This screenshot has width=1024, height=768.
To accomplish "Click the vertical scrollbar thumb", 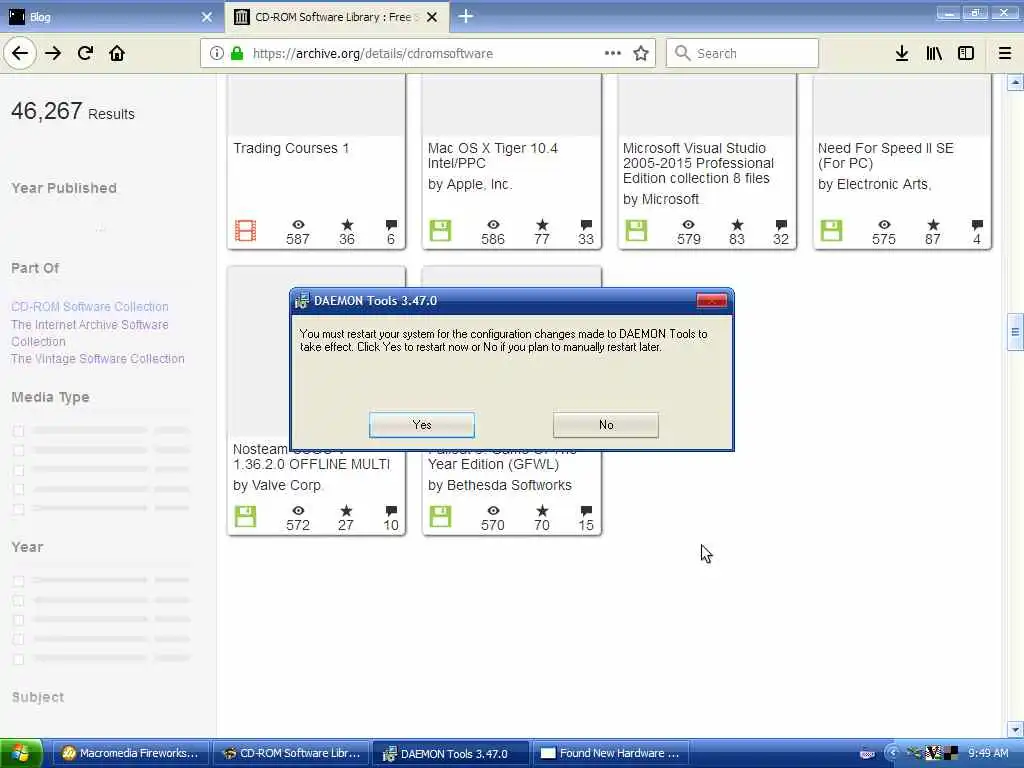I will coord(1015,332).
